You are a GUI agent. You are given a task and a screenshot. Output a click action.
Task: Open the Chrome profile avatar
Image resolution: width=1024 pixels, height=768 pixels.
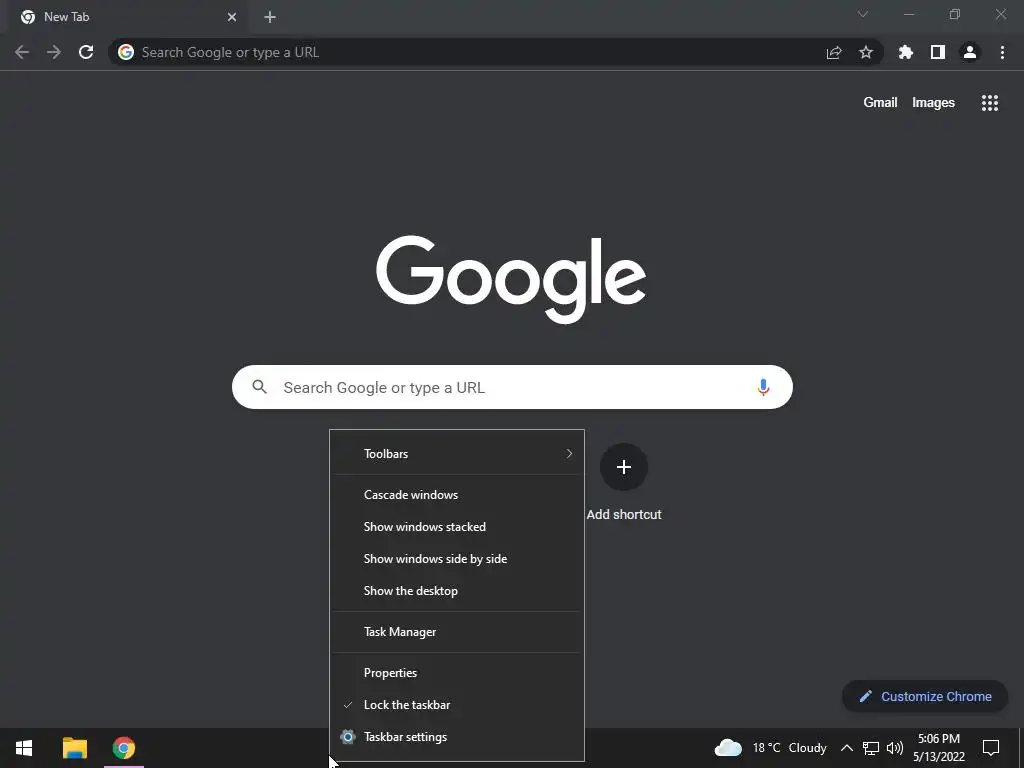(970, 52)
